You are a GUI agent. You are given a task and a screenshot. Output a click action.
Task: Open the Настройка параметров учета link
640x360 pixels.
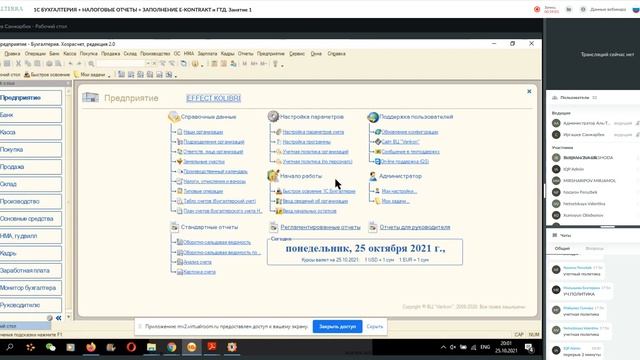coord(313,132)
